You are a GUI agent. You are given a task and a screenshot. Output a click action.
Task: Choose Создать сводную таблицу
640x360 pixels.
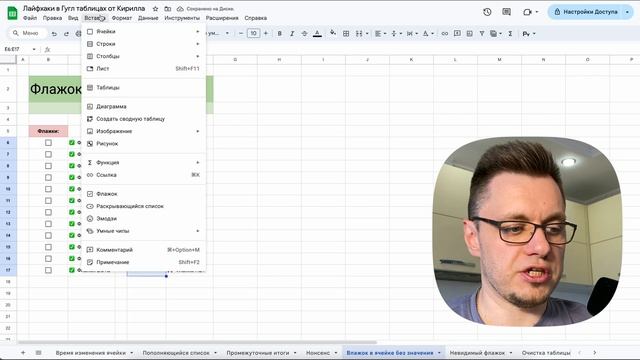144,119
